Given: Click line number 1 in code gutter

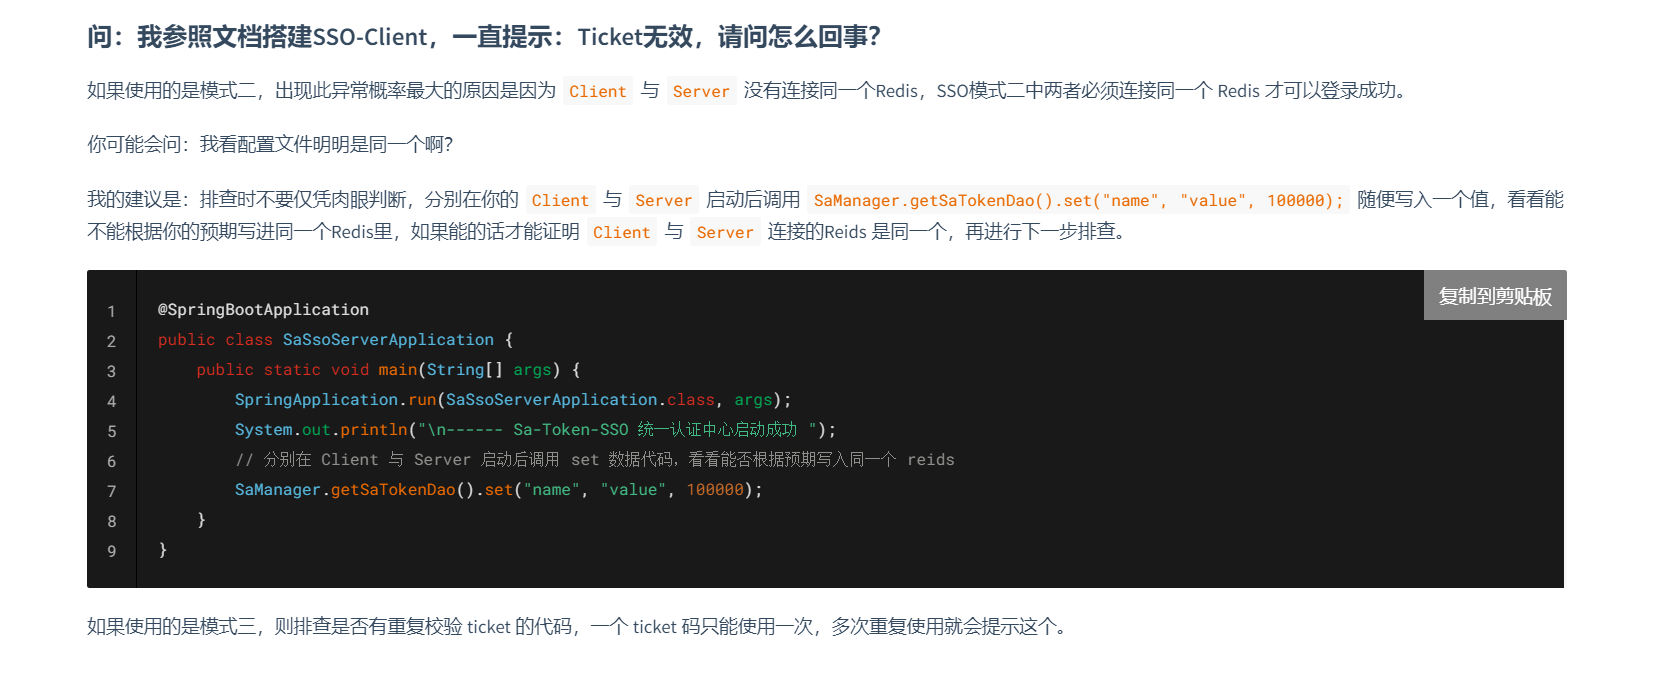Looking at the screenshot, I should tap(112, 311).
